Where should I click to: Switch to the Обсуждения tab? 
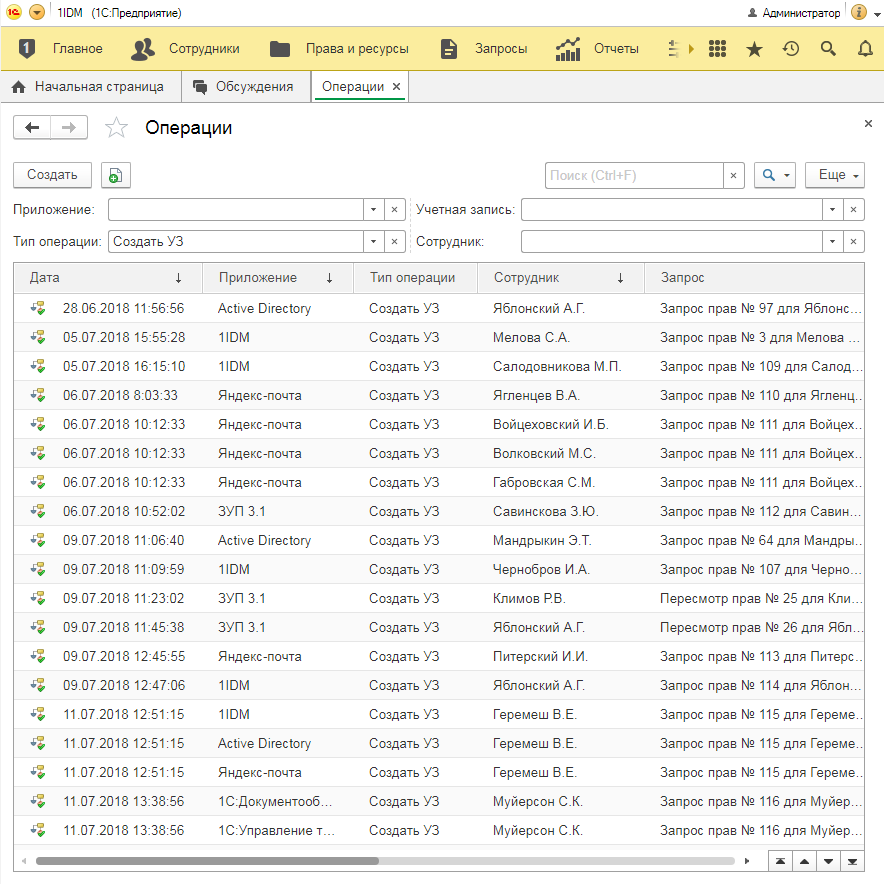click(244, 87)
